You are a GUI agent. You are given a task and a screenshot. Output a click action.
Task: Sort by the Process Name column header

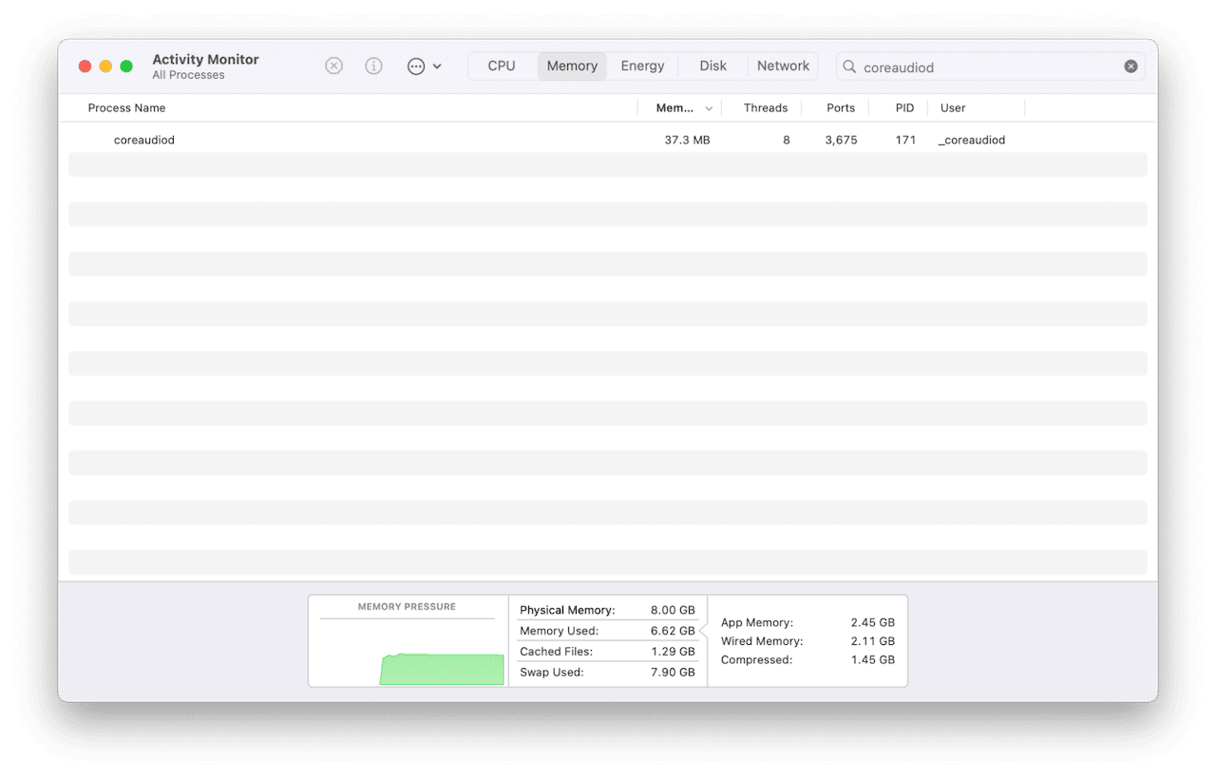point(127,108)
